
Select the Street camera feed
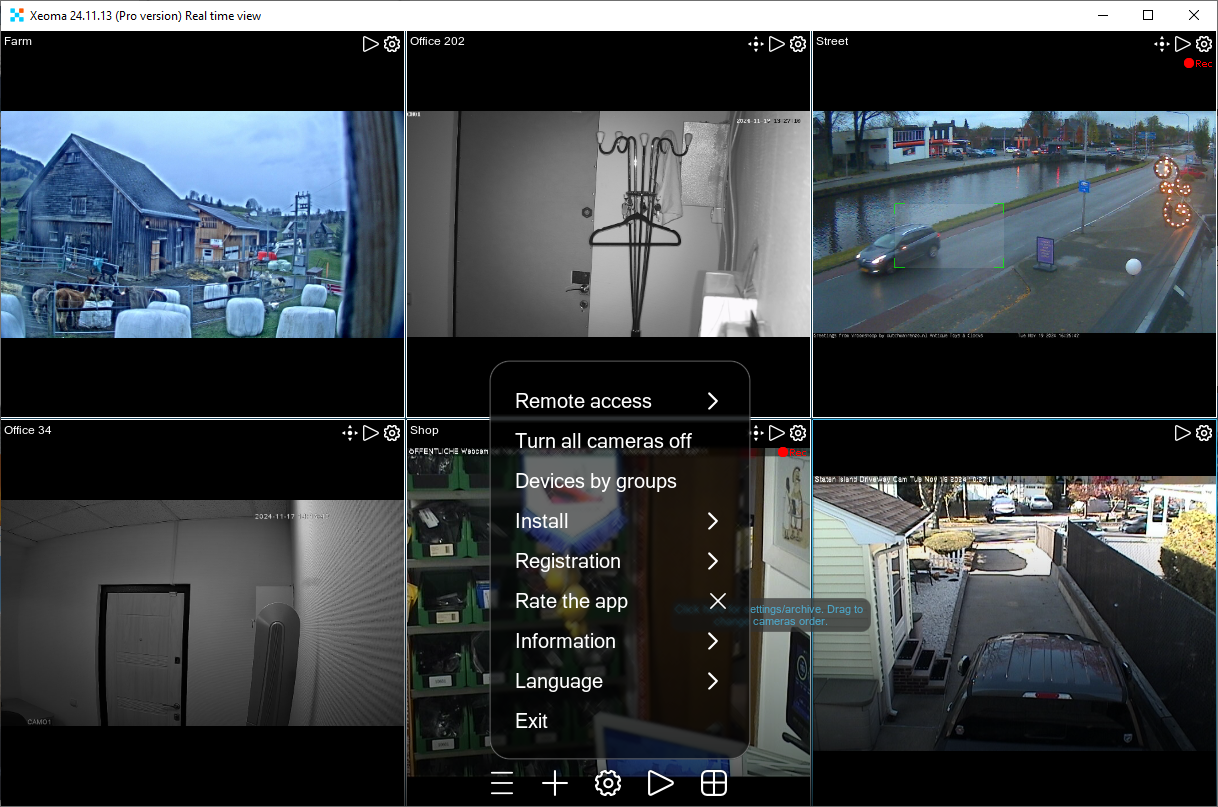point(1014,224)
